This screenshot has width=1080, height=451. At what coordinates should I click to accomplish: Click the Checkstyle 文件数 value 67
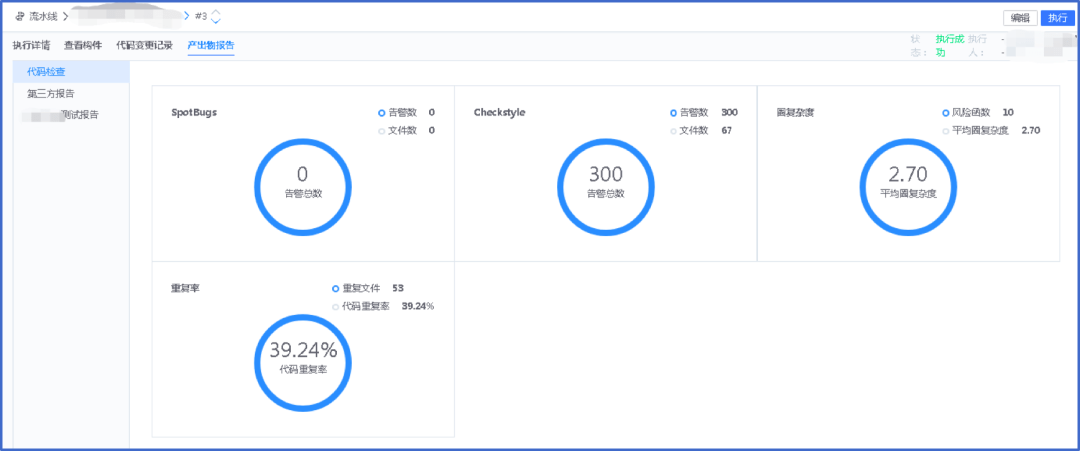726,131
